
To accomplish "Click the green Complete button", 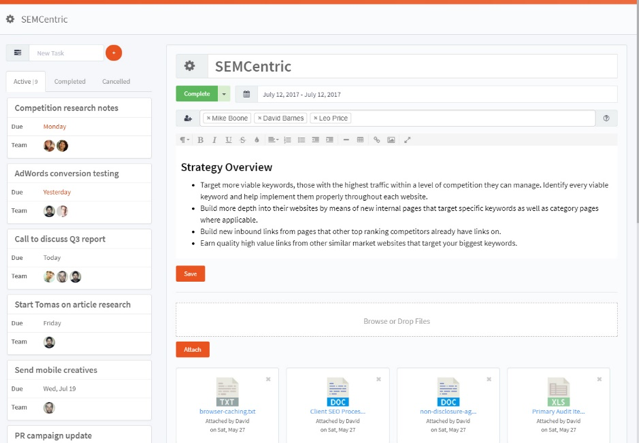I will [197, 94].
